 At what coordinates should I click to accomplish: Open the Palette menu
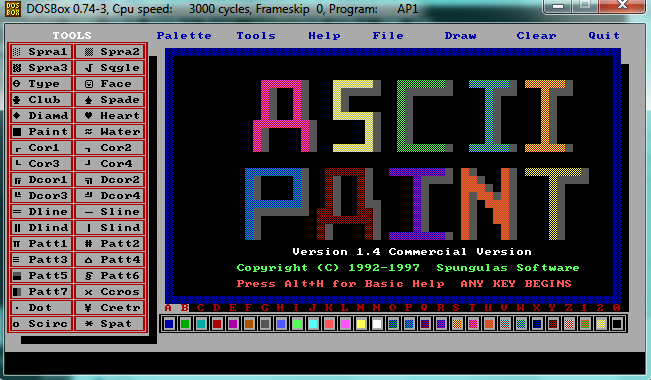click(x=184, y=36)
